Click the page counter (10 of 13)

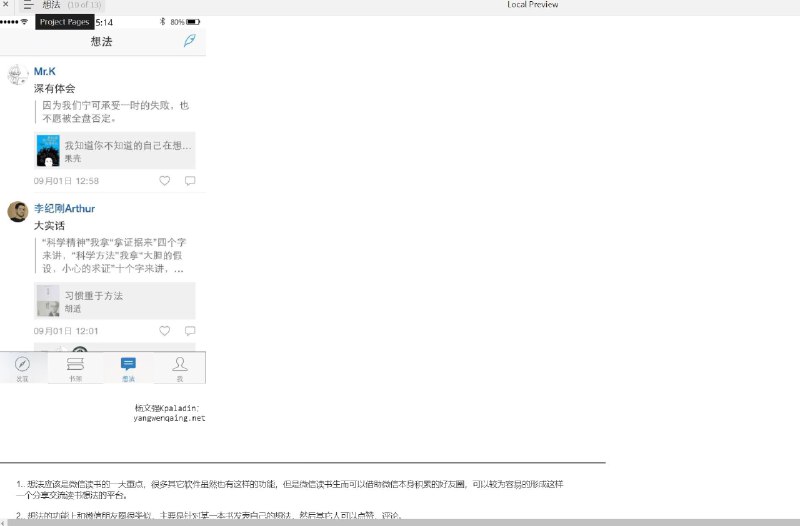coord(85,5)
